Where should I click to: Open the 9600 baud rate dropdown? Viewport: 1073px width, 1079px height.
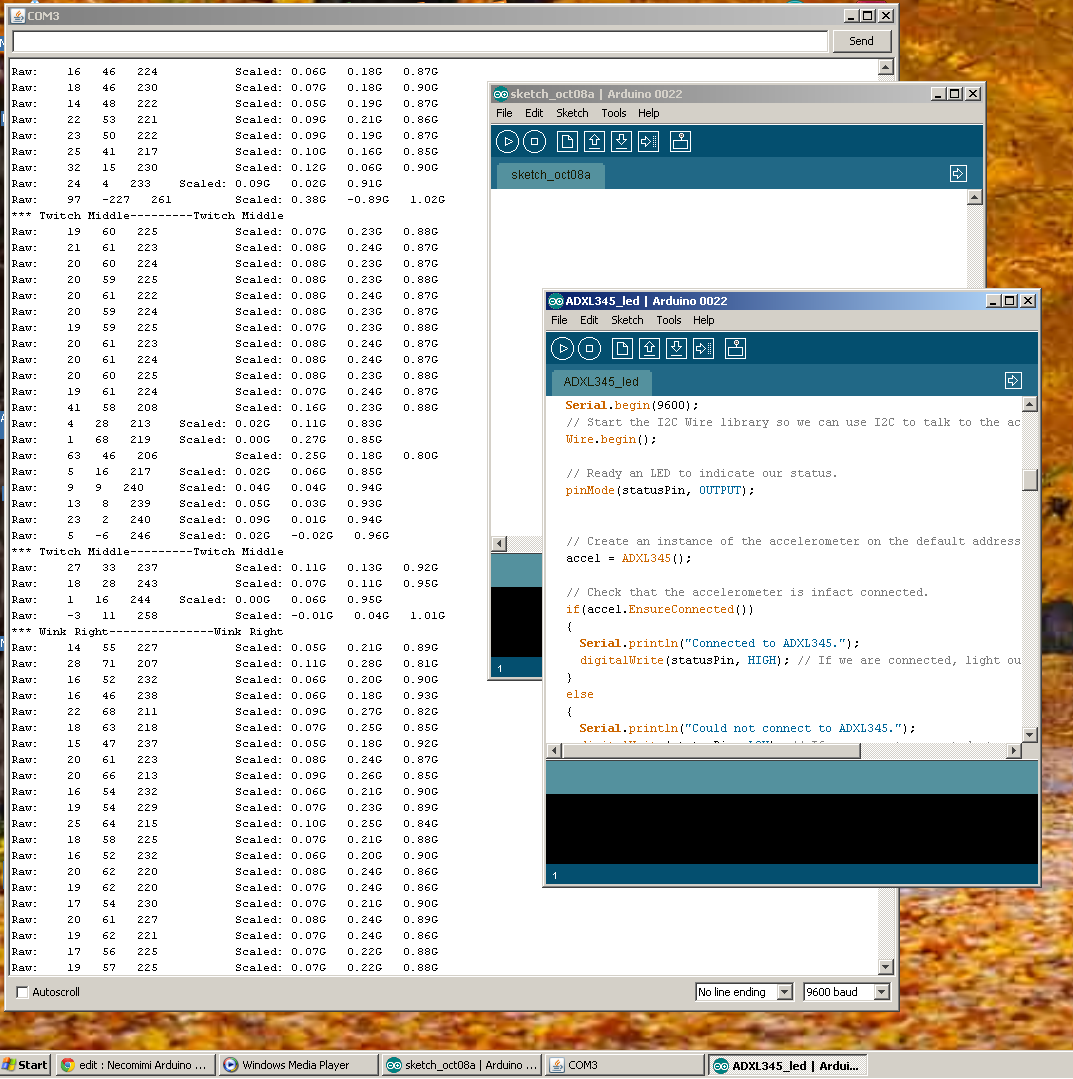click(x=847, y=992)
